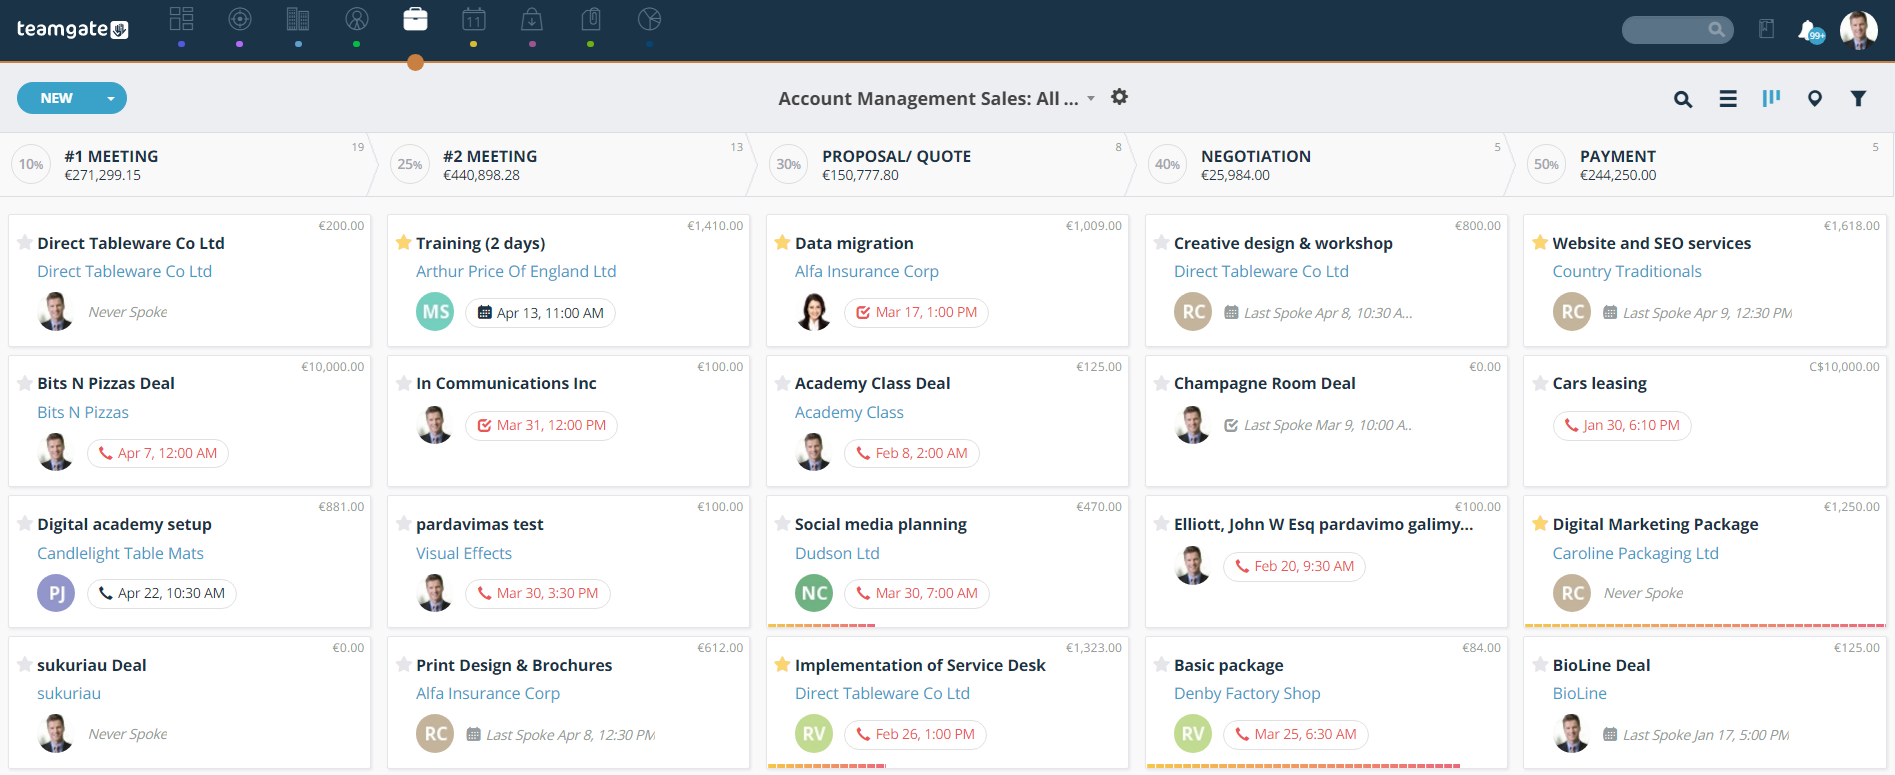This screenshot has width=1895, height=775.
Task: Toggle star on Cars leasing deal
Action: click(1540, 383)
